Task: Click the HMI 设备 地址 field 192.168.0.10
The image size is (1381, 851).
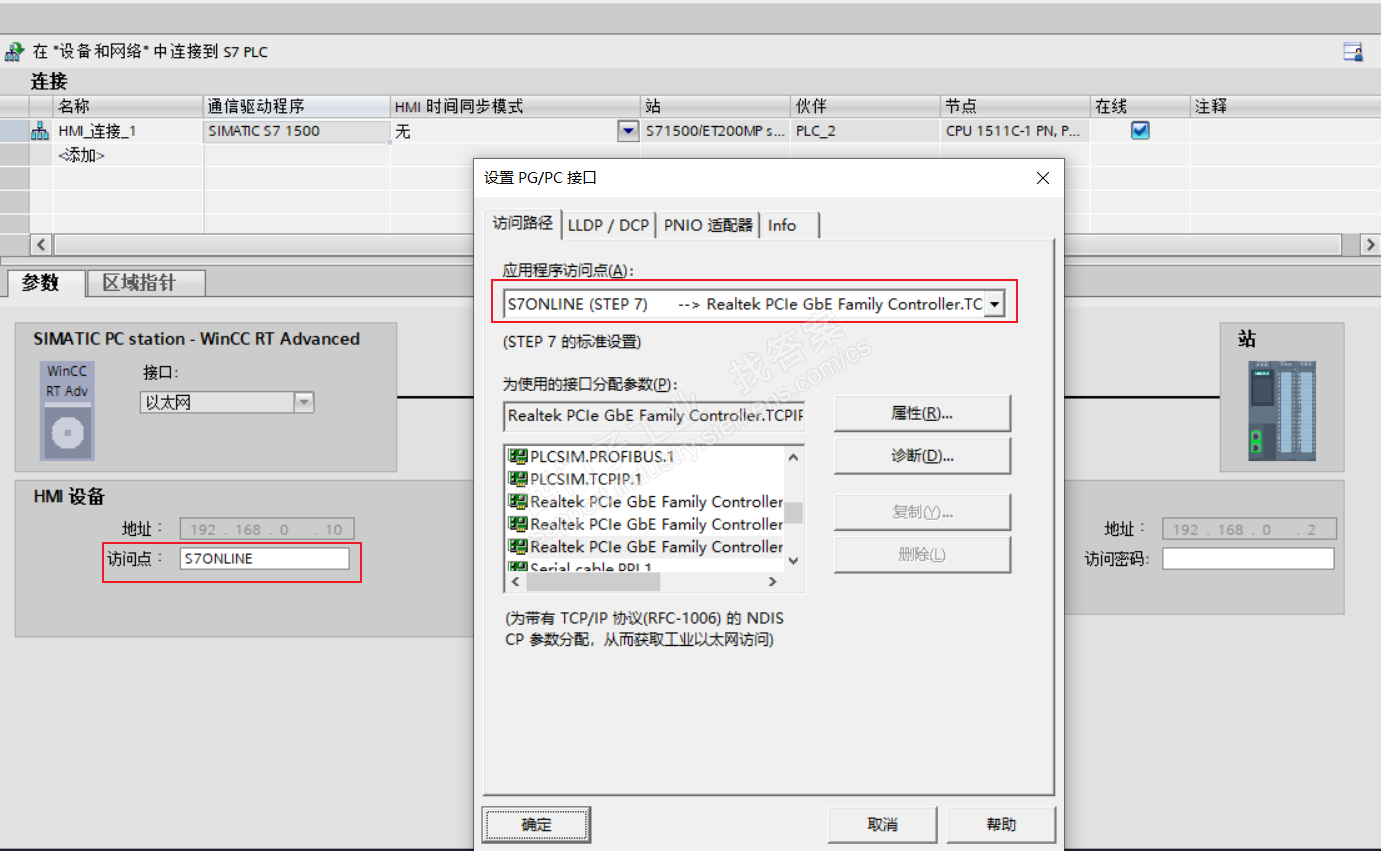Action: (x=267, y=529)
